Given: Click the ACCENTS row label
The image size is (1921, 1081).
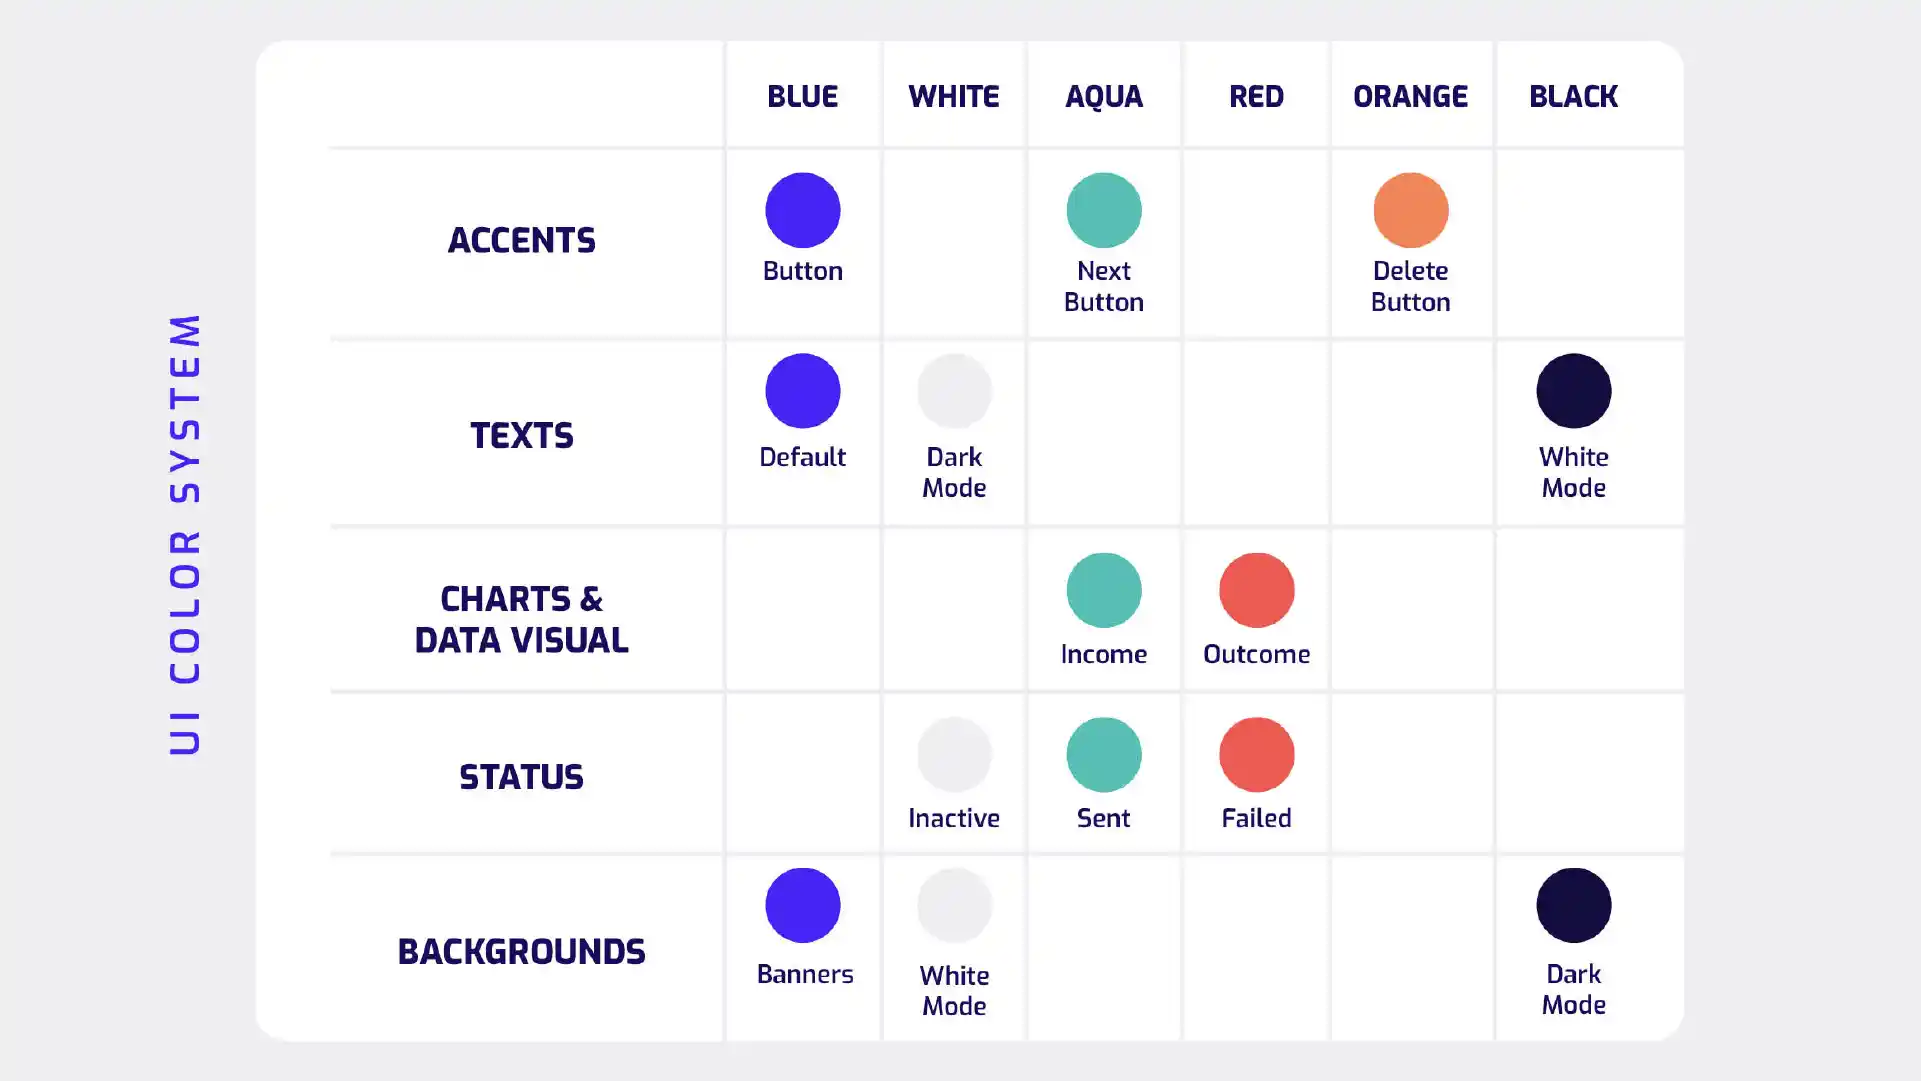Looking at the screenshot, I should (x=521, y=240).
